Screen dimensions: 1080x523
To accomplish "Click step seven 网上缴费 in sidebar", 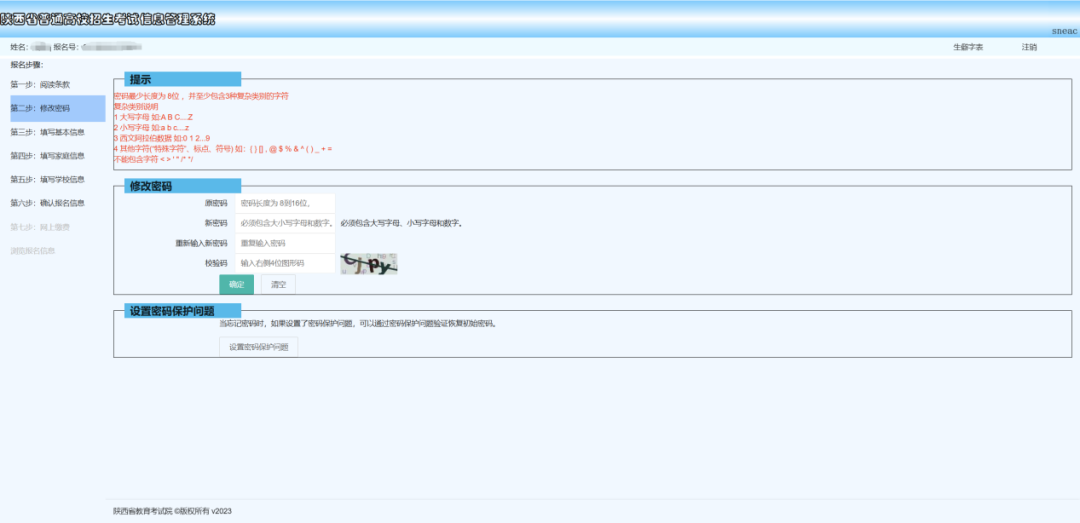I will (40, 227).
